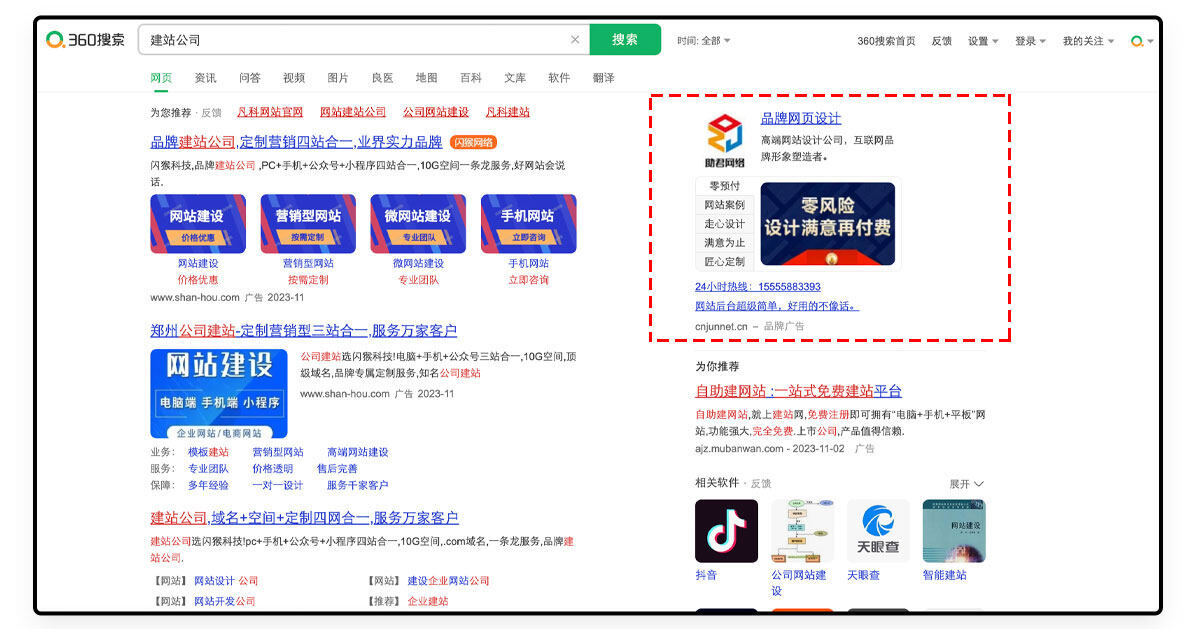Expand the 我的关注 dropdown
Viewport: 1200px width, 629px height.
[1088, 41]
